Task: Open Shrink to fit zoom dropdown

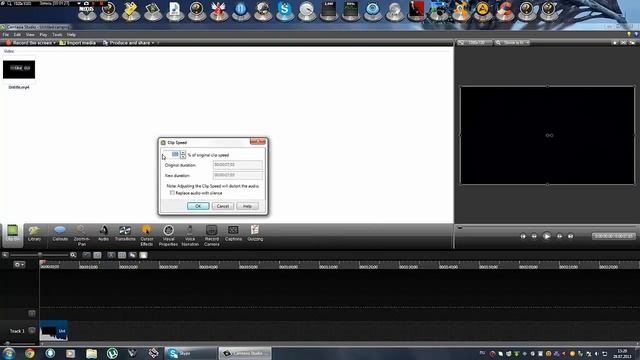Action: [512, 42]
